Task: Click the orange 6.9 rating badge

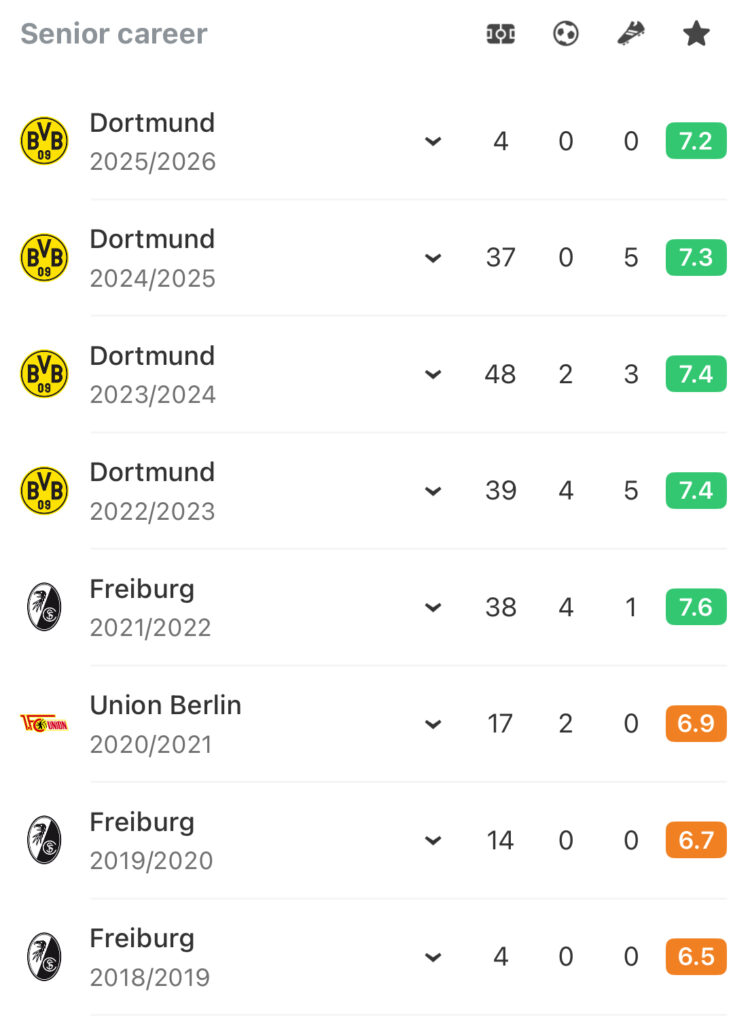Action: tap(696, 723)
